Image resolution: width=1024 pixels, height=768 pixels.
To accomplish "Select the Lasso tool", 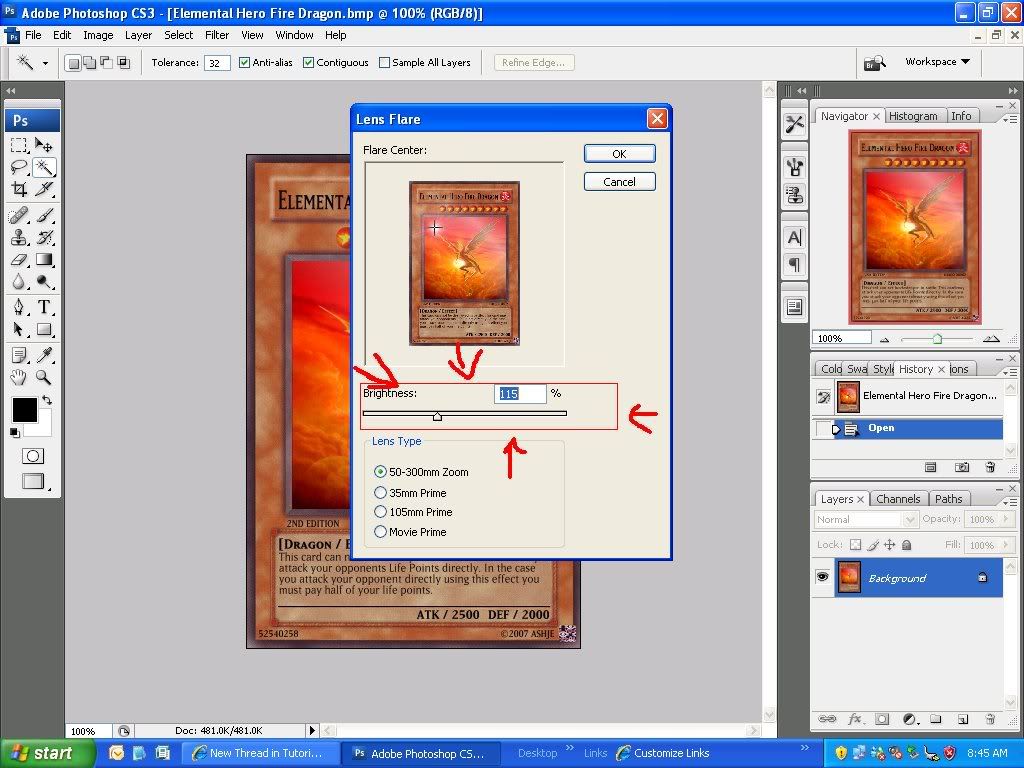I will click(19, 167).
